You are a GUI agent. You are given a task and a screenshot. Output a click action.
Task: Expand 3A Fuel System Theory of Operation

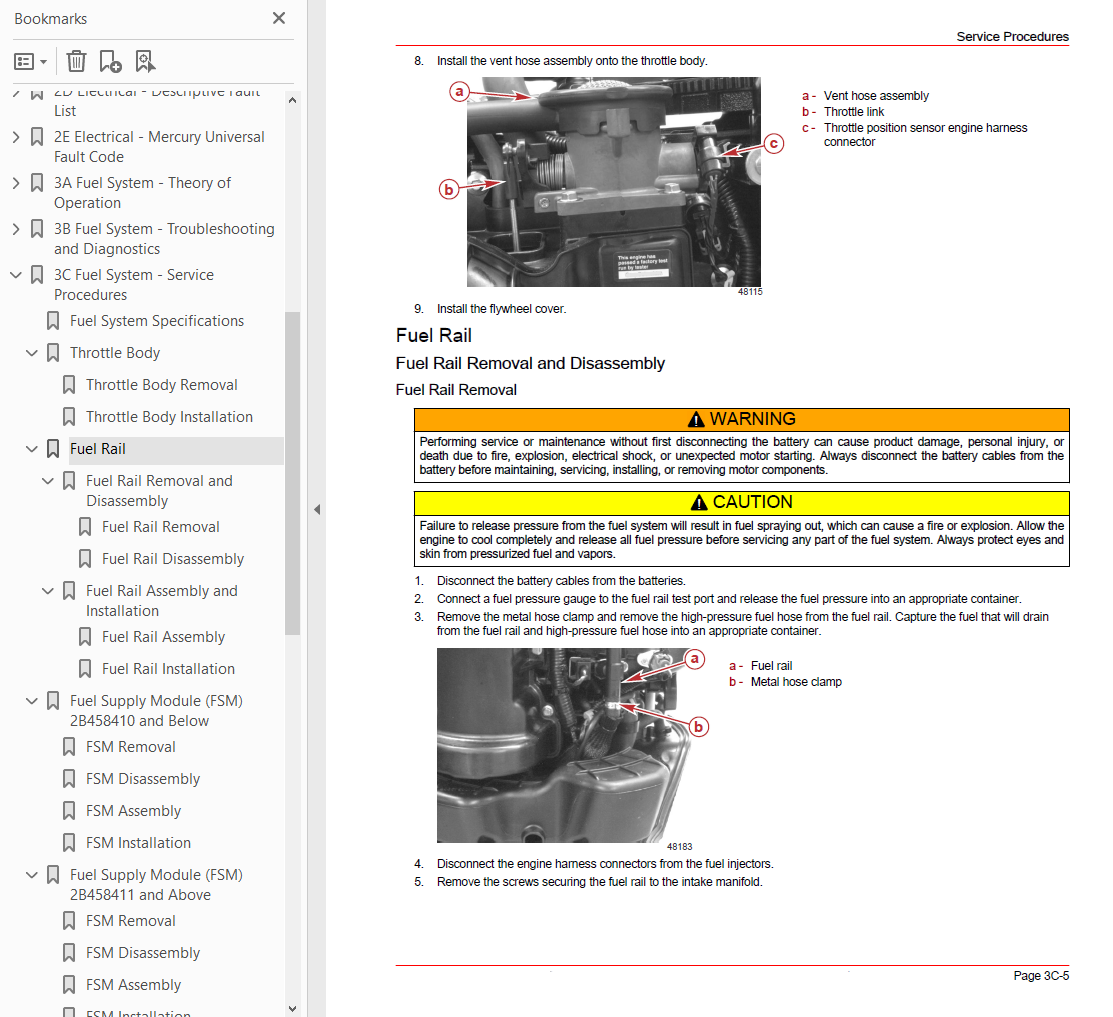[x=16, y=183]
